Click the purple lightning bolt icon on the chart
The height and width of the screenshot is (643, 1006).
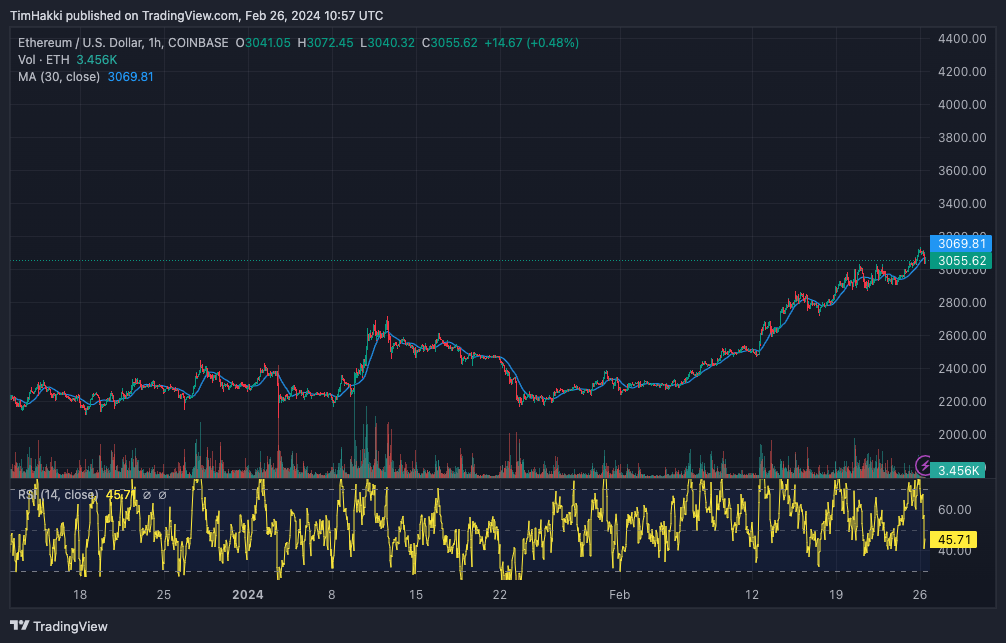point(923,465)
